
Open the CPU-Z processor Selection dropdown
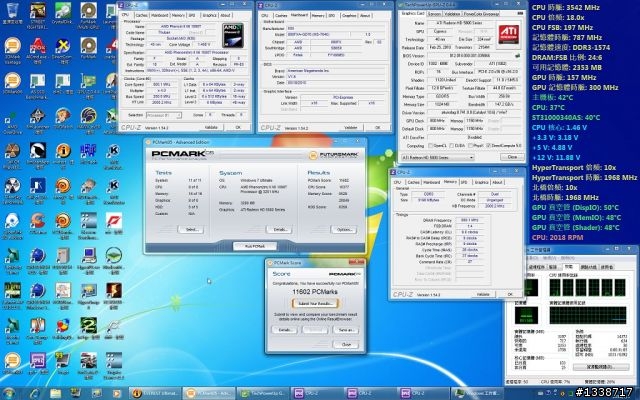(164, 116)
